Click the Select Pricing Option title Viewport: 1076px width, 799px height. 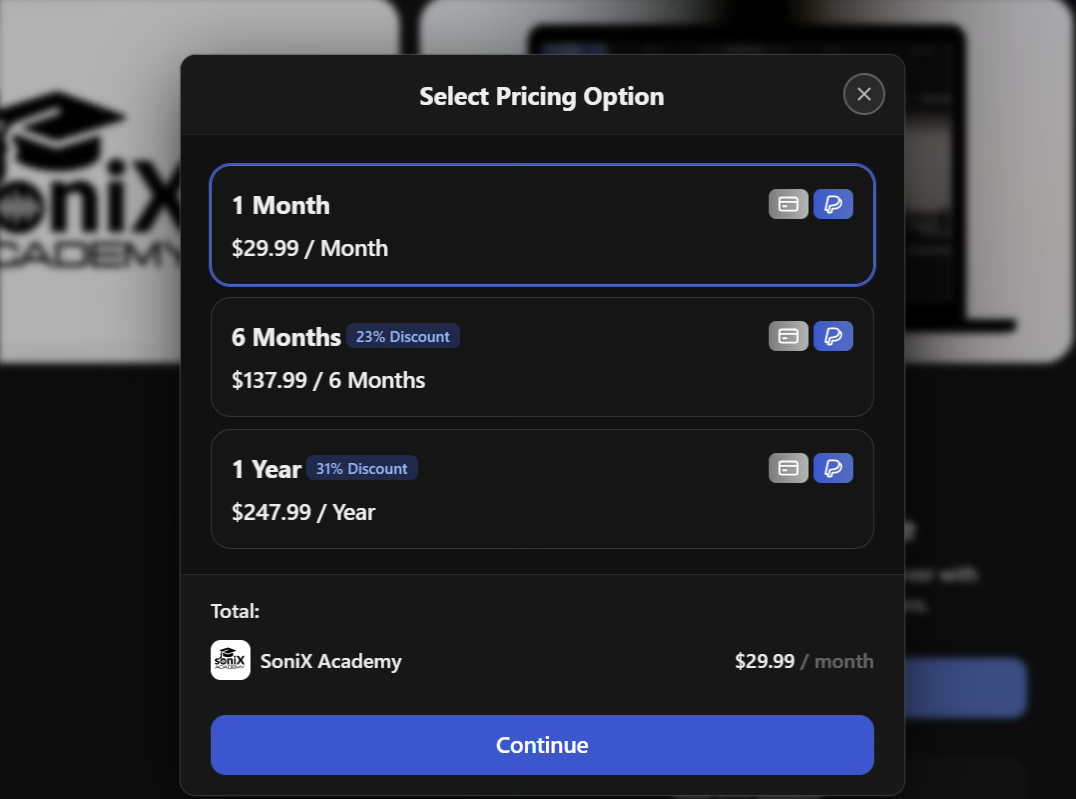pos(541,96)
